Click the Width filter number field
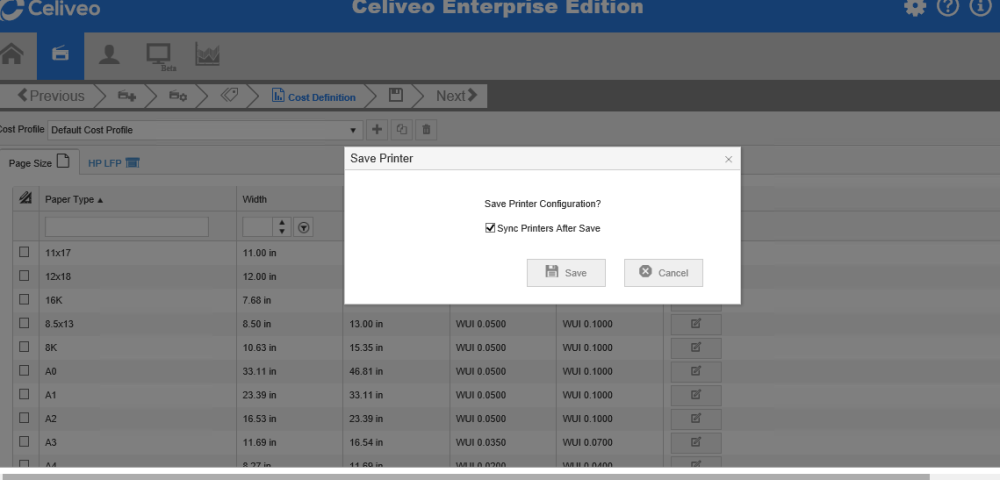The image size is (1000, 480). point(258,227)
